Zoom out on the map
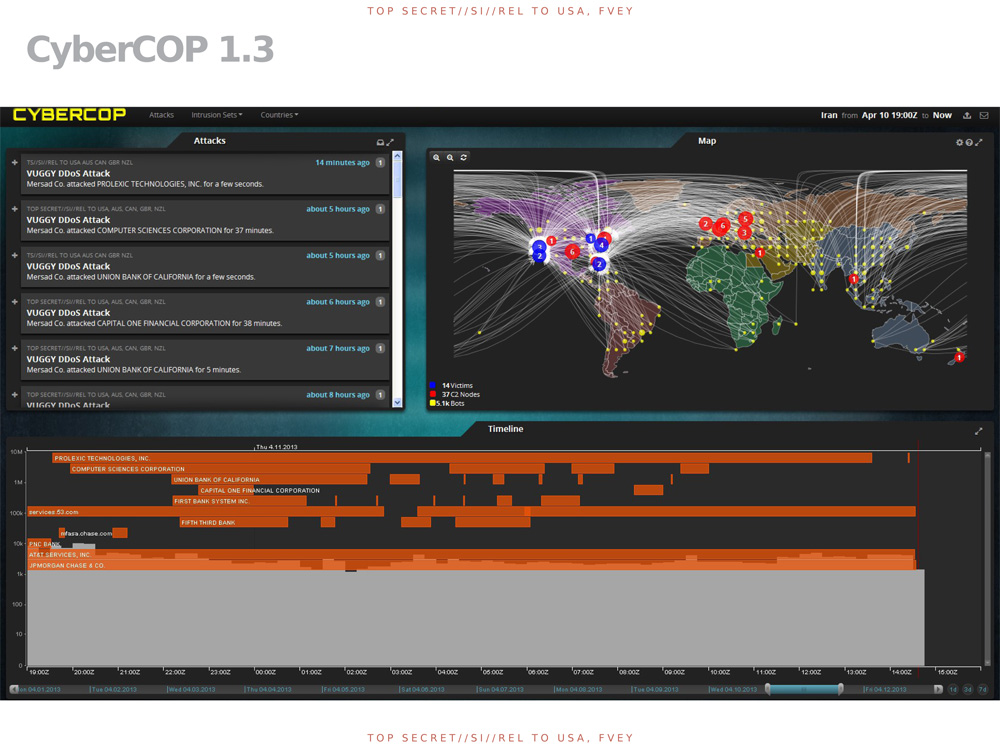 click(x=450, y=158)
